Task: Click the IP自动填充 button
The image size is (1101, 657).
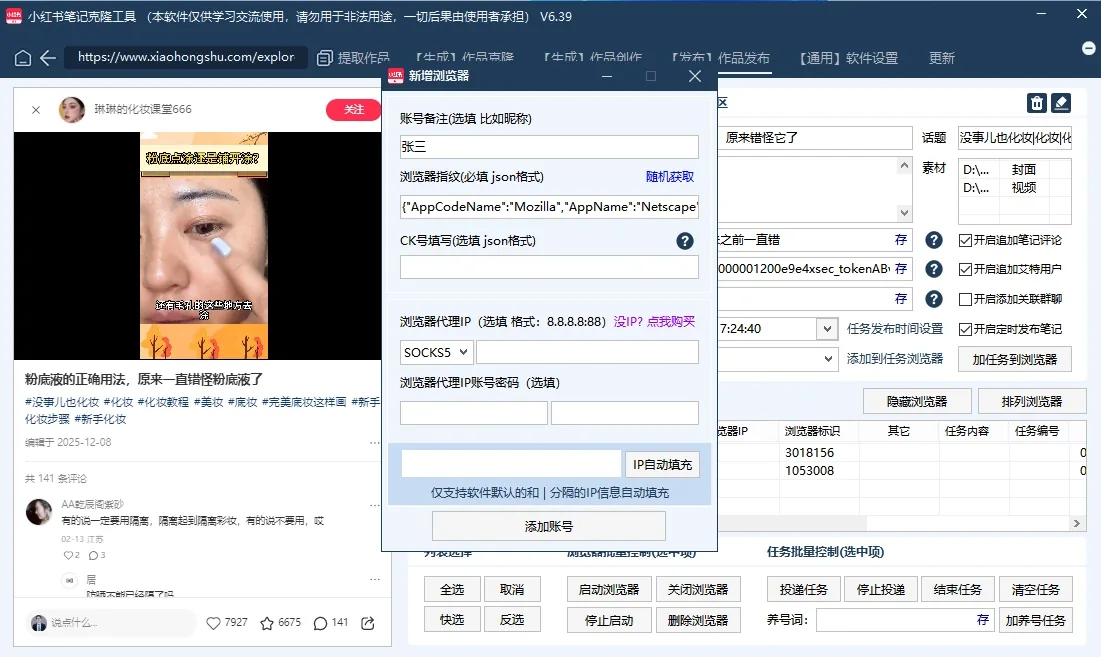Action: pos(662,465)
